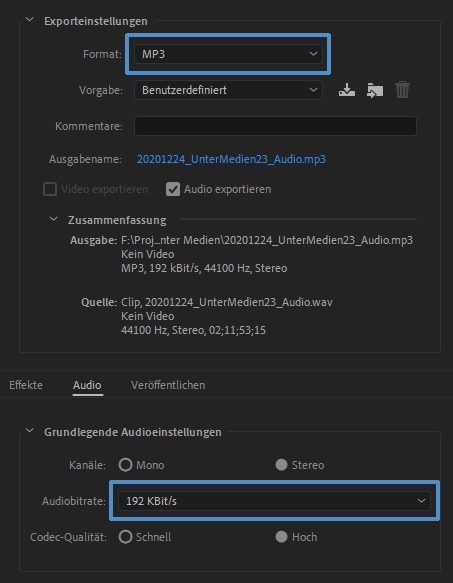Click inside the Kommentare text field

click(275, 126)
